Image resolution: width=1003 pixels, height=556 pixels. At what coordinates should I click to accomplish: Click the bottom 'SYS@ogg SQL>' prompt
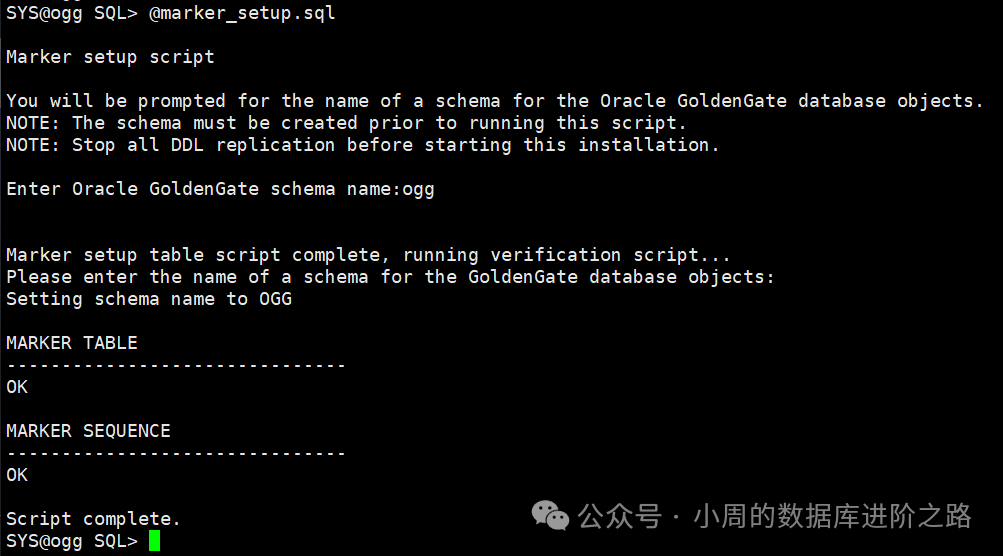point(72,541)
